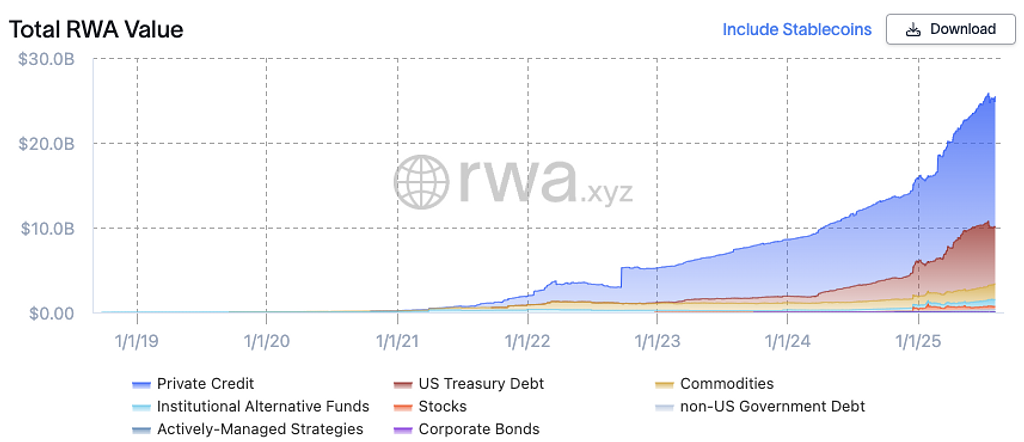Image resolution: width=1024 pixels, height=442 pixels.
Task: Toggle the Include Stablecoins link
Action: pos(797,29)
